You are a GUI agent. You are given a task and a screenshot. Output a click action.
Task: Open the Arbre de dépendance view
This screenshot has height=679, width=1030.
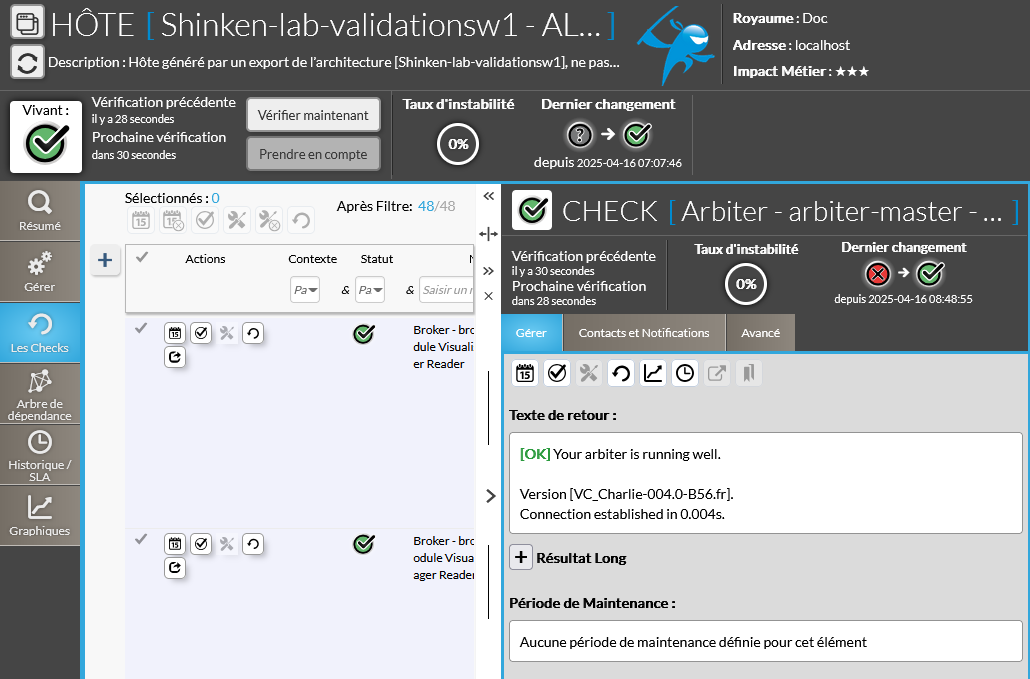click(40, 394)
